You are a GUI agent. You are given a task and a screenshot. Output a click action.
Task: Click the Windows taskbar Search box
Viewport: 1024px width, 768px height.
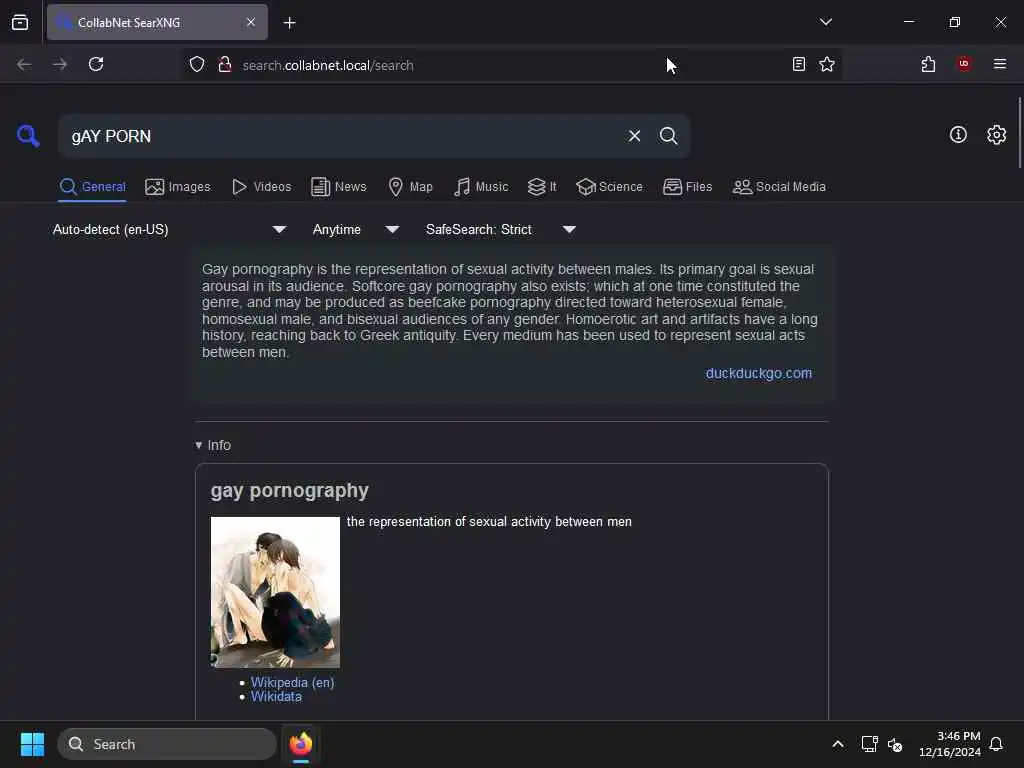167,744
